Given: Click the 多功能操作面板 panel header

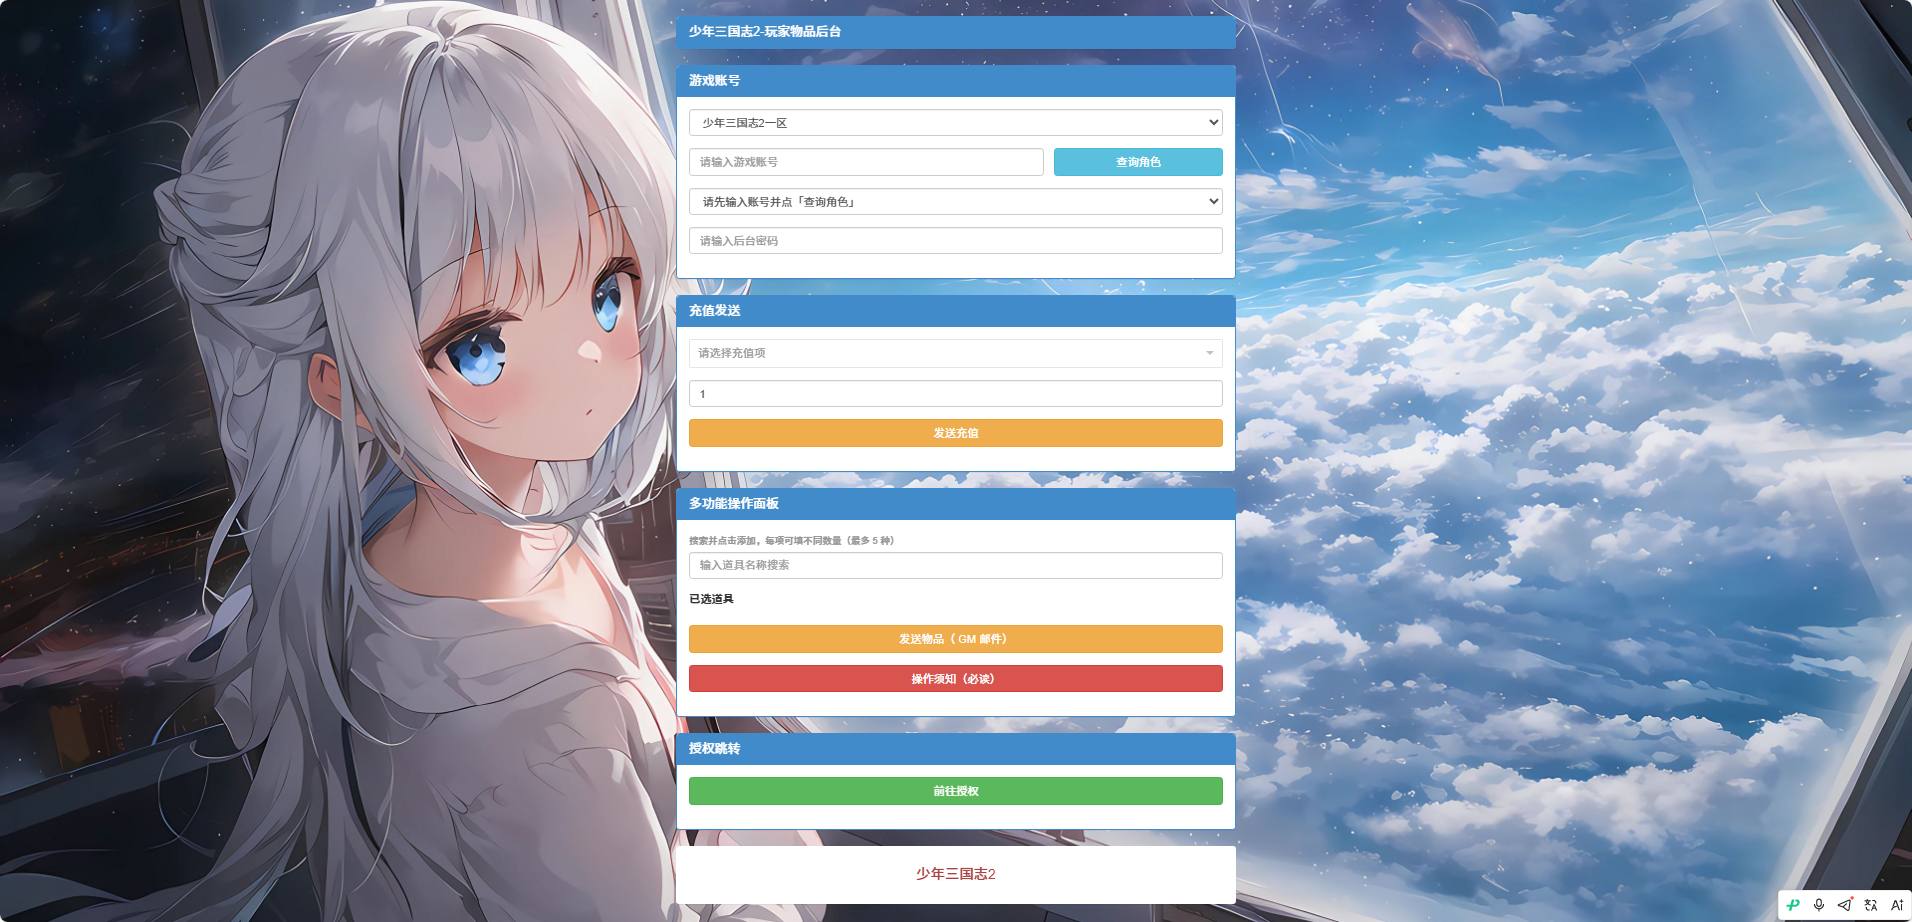Looking at the screenshot, I should coord(955,504).
